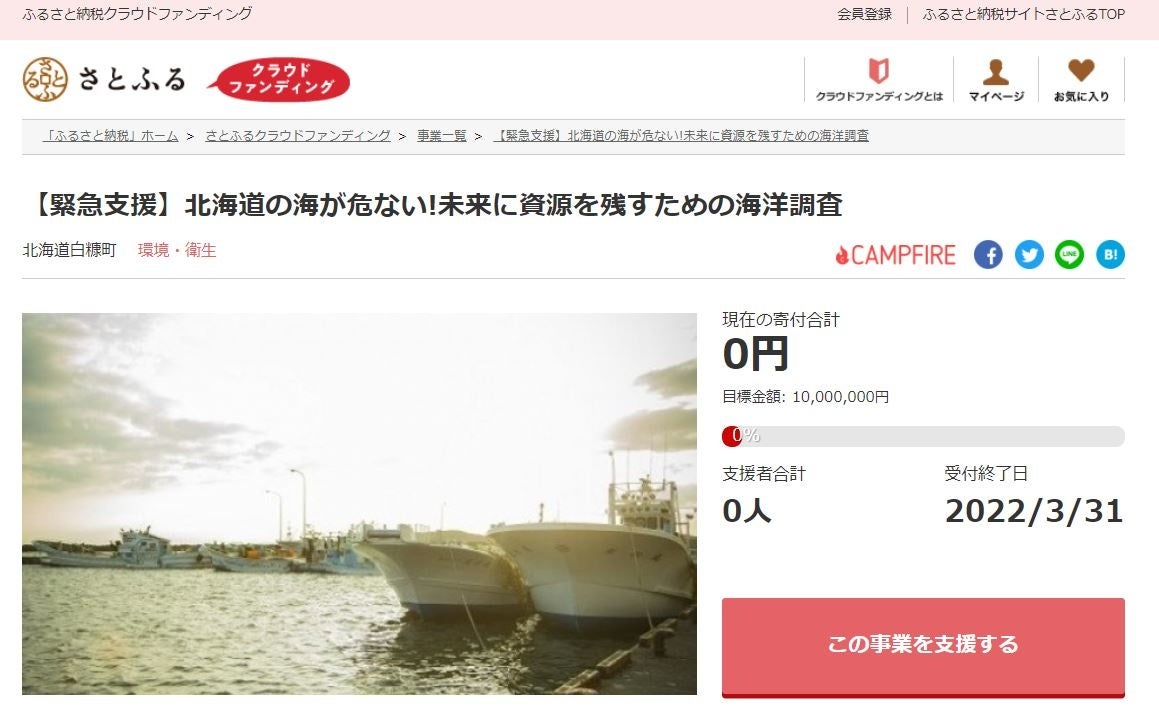Bookmark with Hatena B! icon
Image resolution: width=1159 pixels, height=717 pixels.
pos(1110,255)
